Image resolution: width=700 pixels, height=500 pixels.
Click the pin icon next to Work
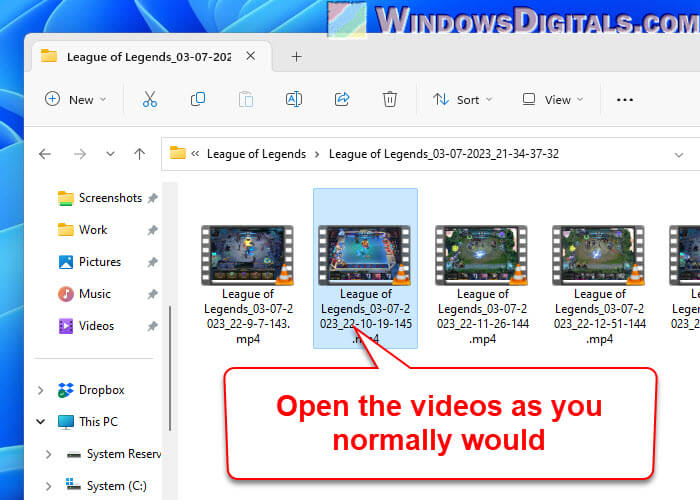click(x=153, y=230)
